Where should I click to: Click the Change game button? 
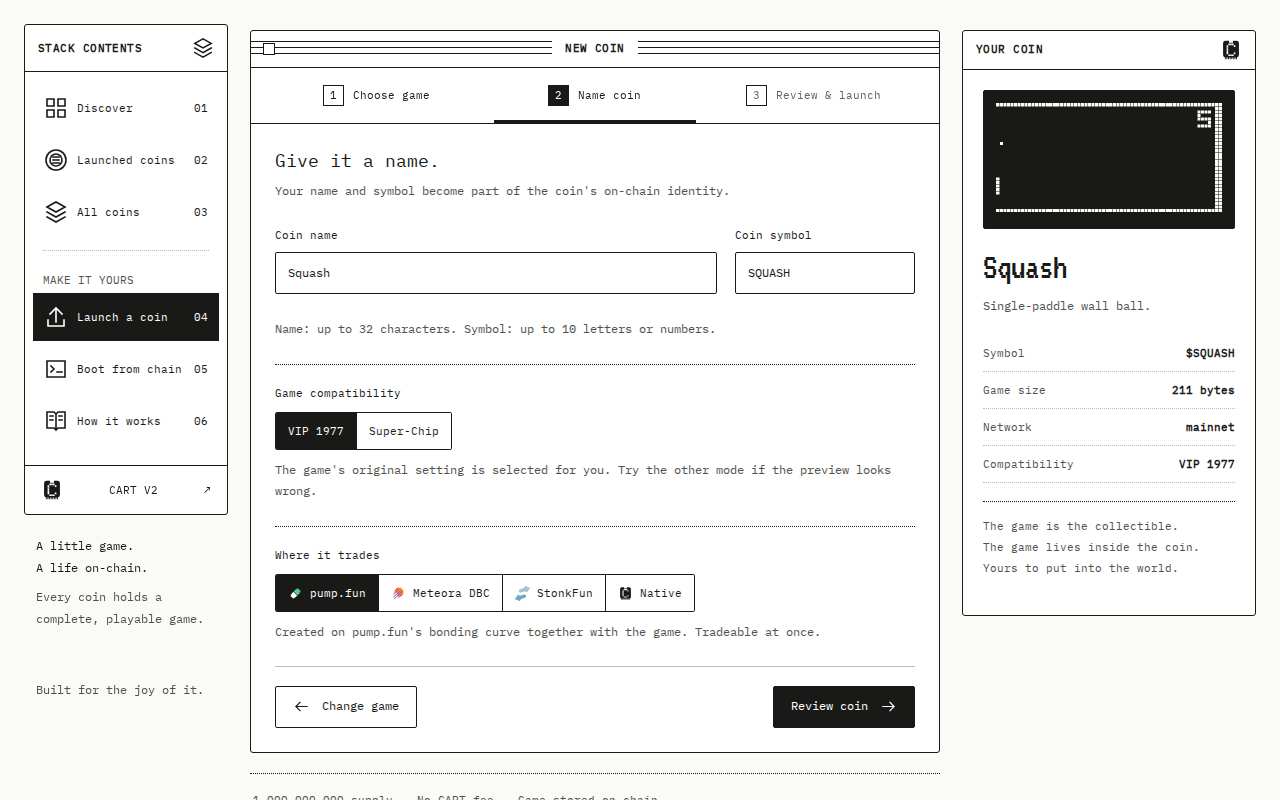pyautogui.click(x=346, y=706)
